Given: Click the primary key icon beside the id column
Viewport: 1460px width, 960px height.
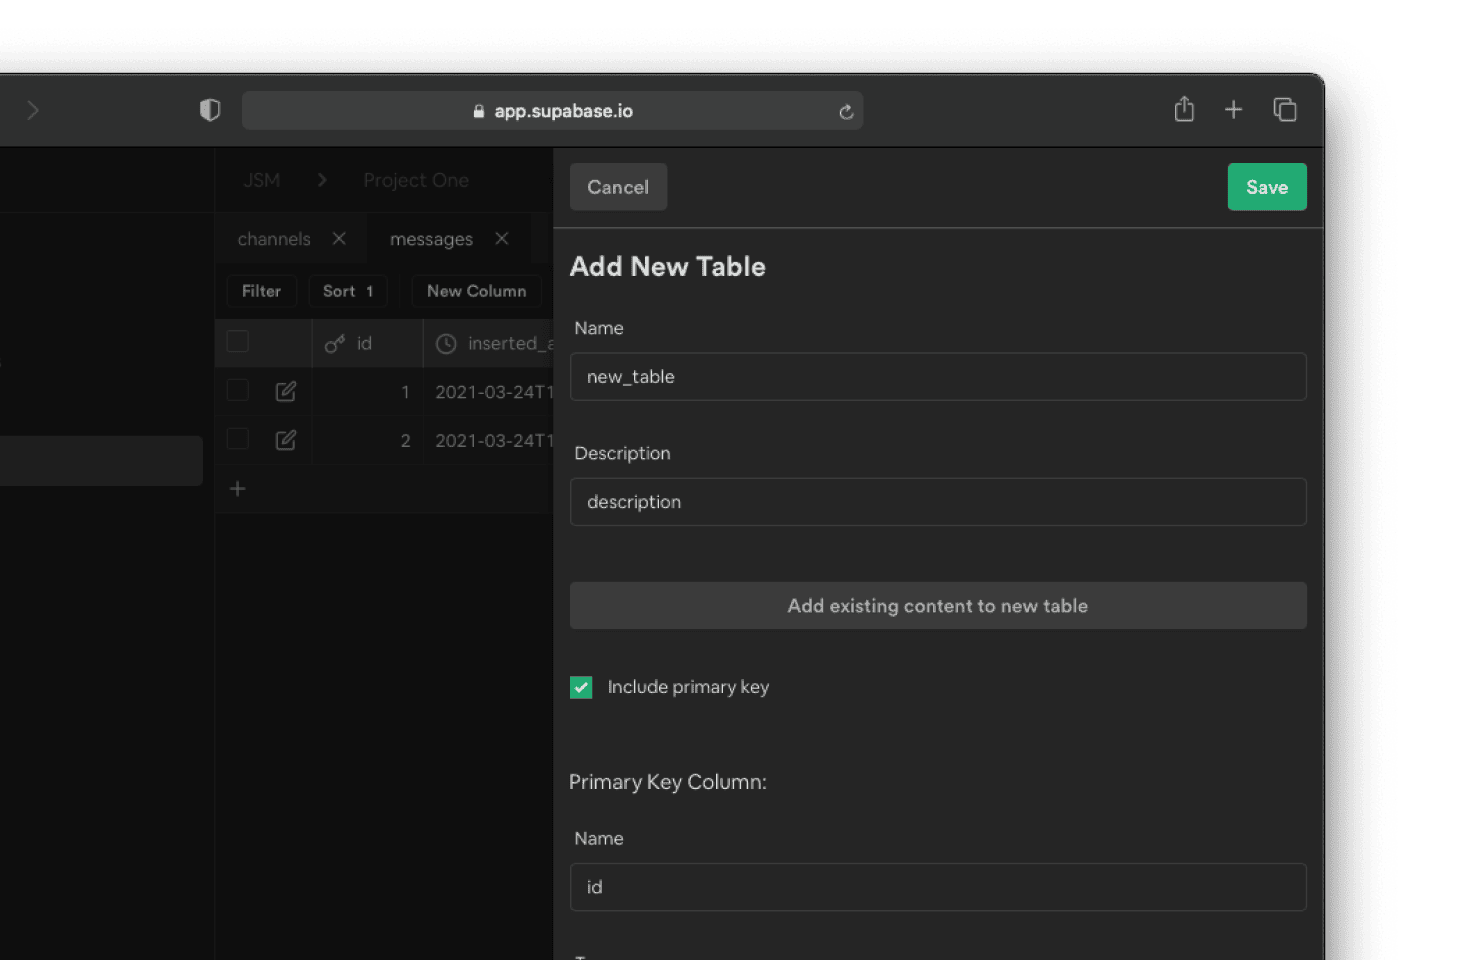Looking at the screenshot, I should pyautogui.click(x=335, y=343).
